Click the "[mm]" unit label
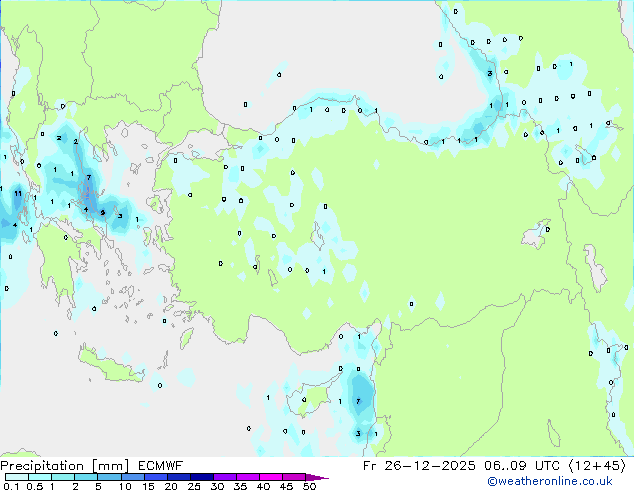634x490 pixels. [x=111, y=466]
